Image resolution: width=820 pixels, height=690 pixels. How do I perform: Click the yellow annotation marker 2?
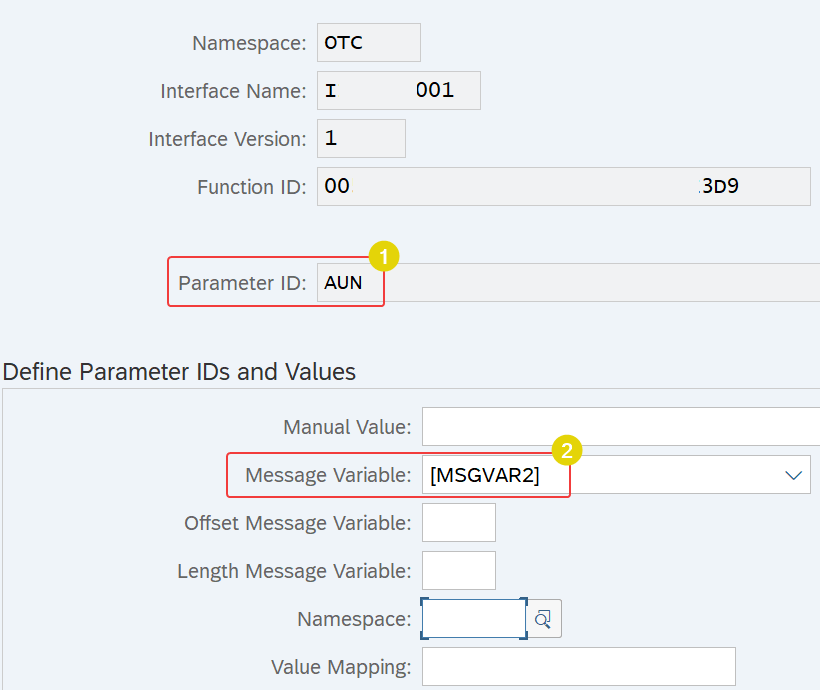(x=567, y=450)
